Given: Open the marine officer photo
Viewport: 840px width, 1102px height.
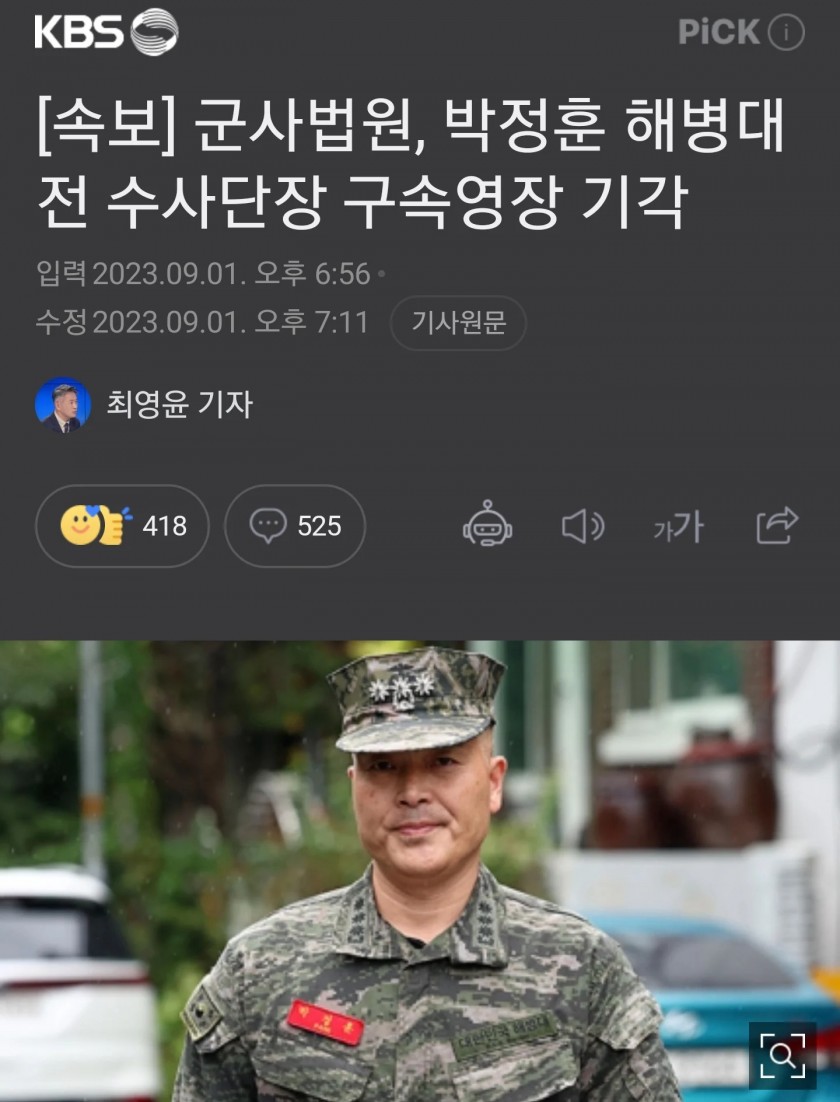Looking at the screenshot, I should tap(420, 871).
